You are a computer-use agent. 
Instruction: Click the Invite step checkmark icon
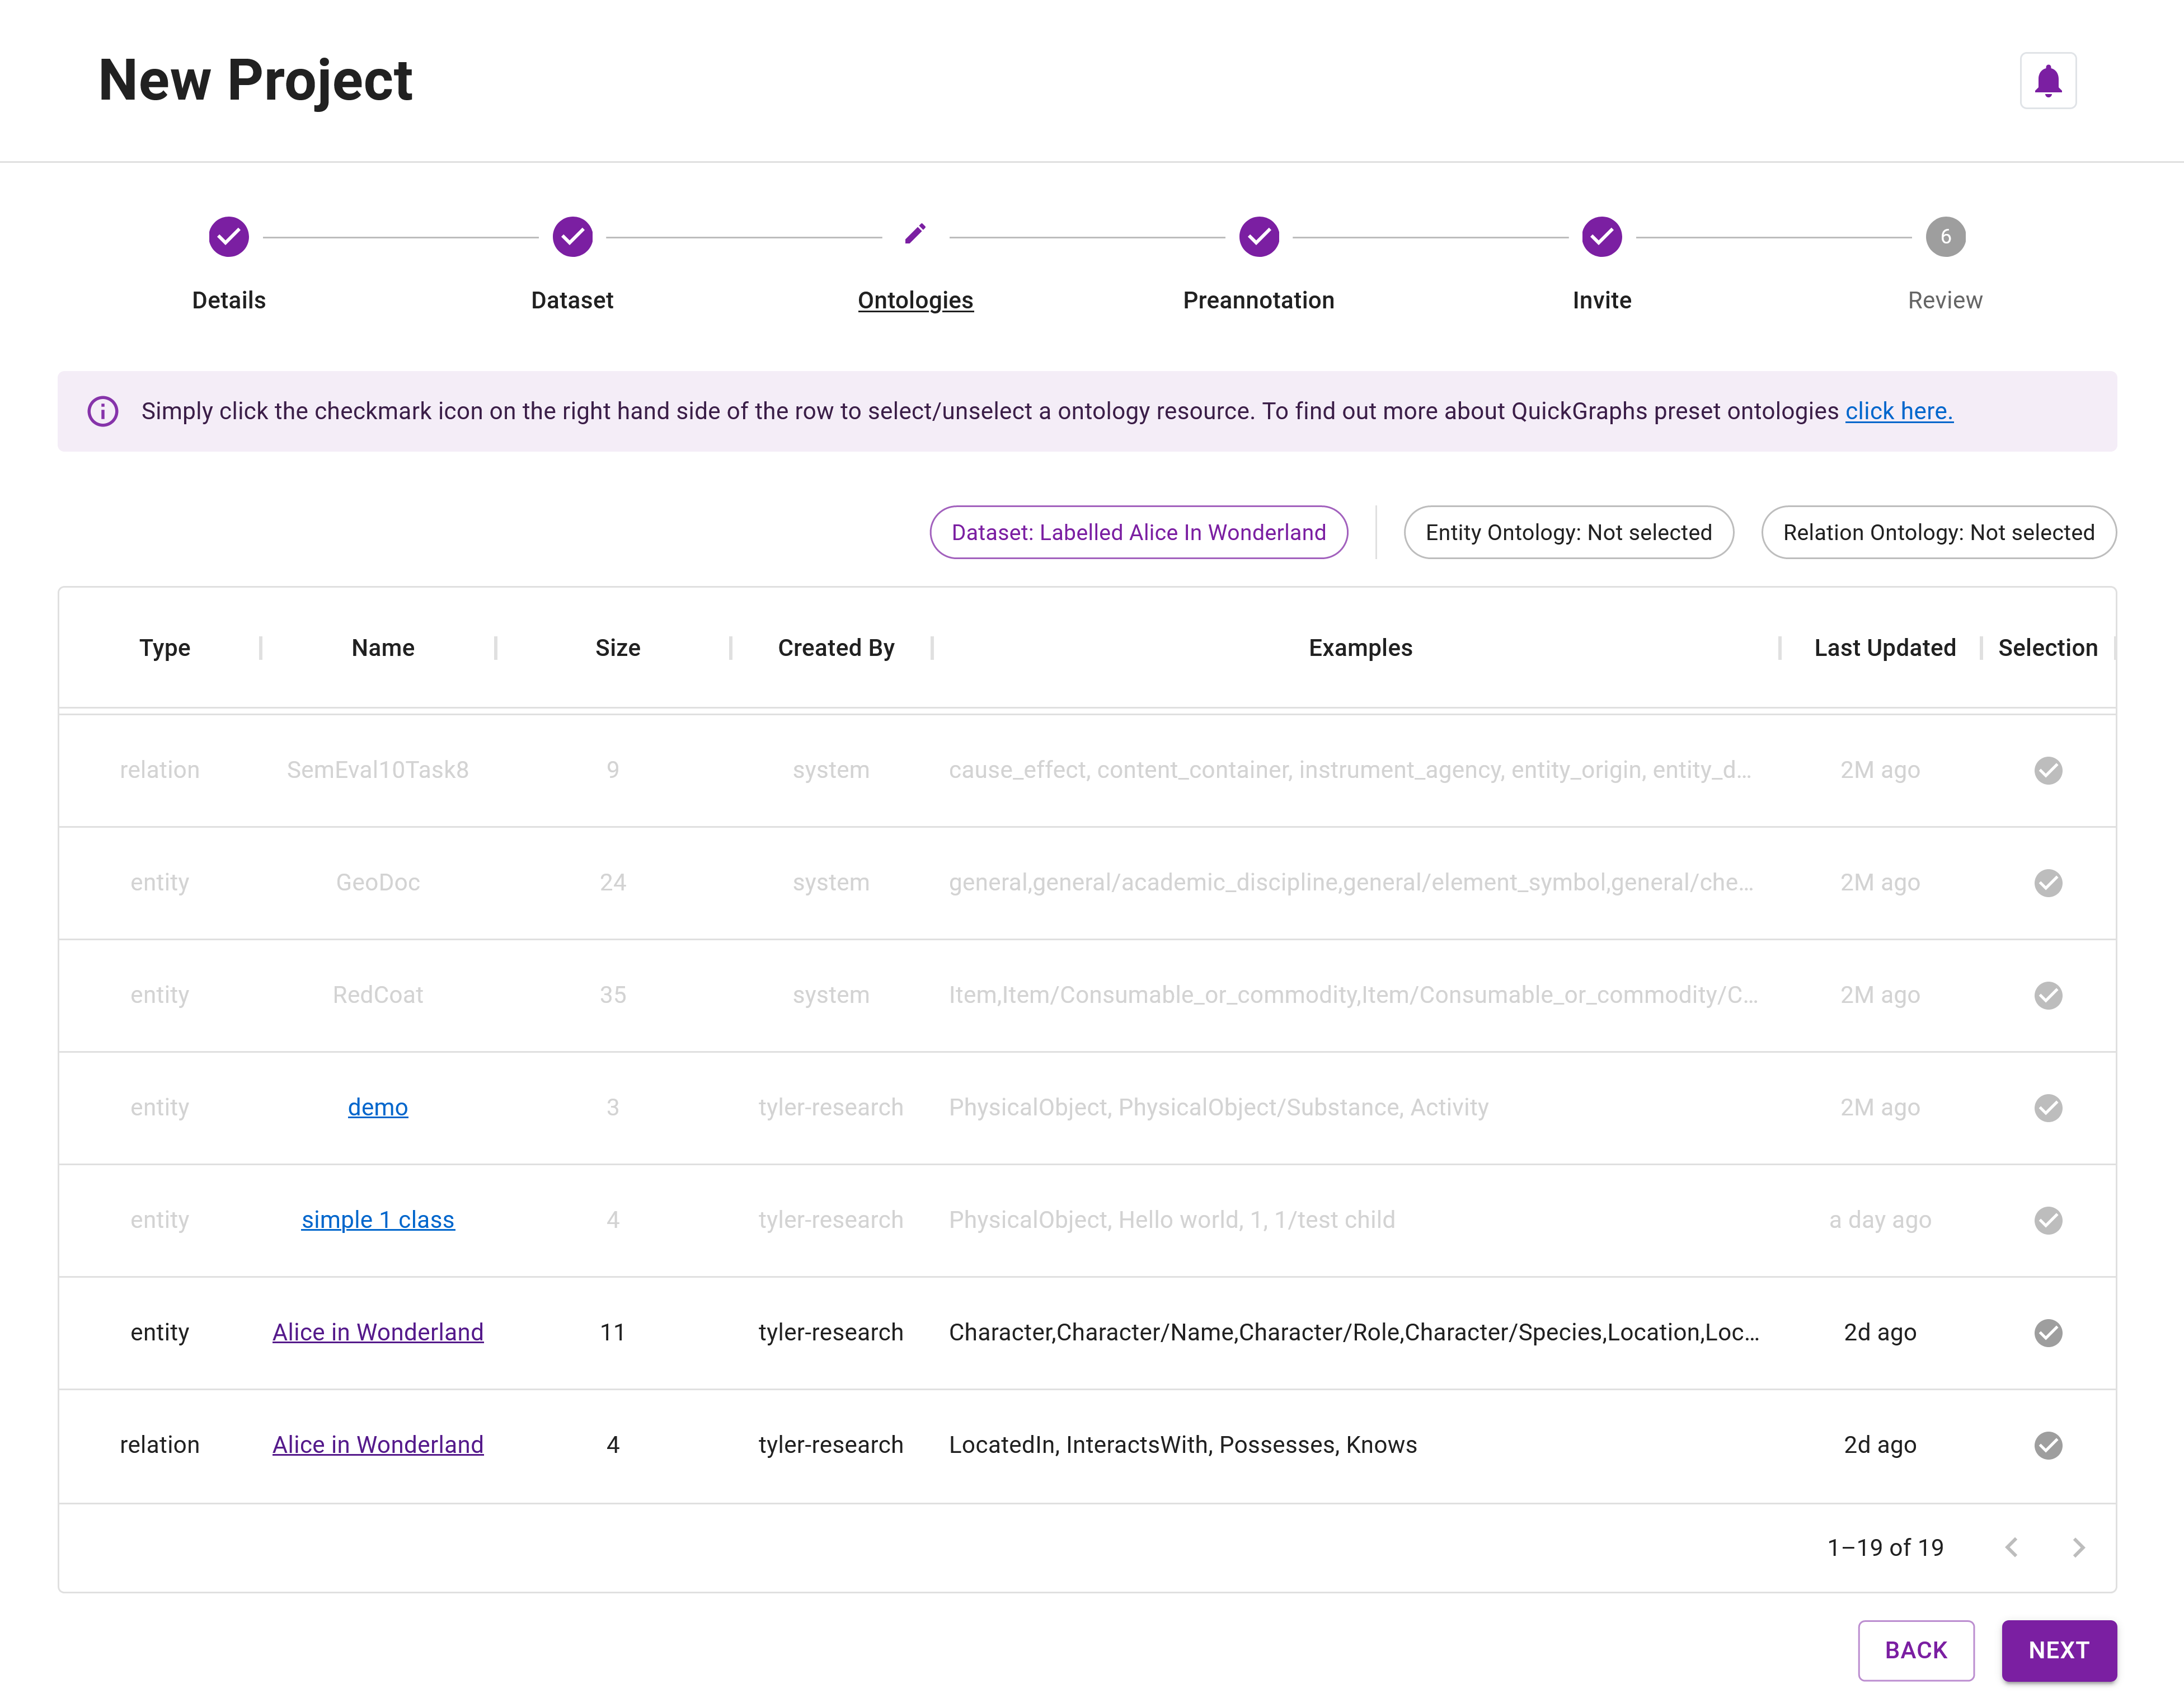[x=1601, y=236]
